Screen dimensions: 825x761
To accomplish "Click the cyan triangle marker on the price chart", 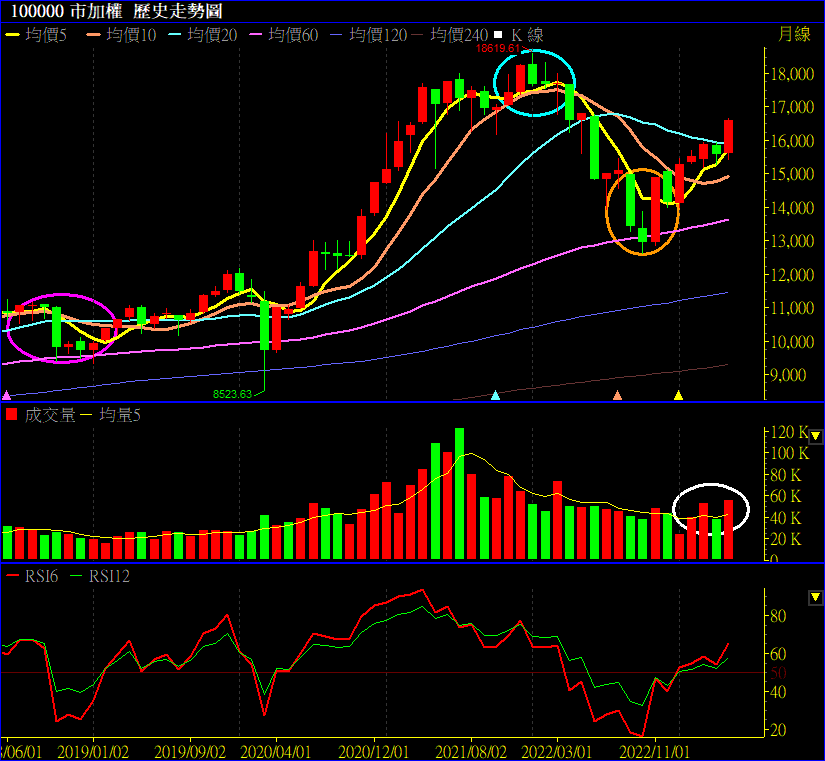I will click(x=496, y=395).
